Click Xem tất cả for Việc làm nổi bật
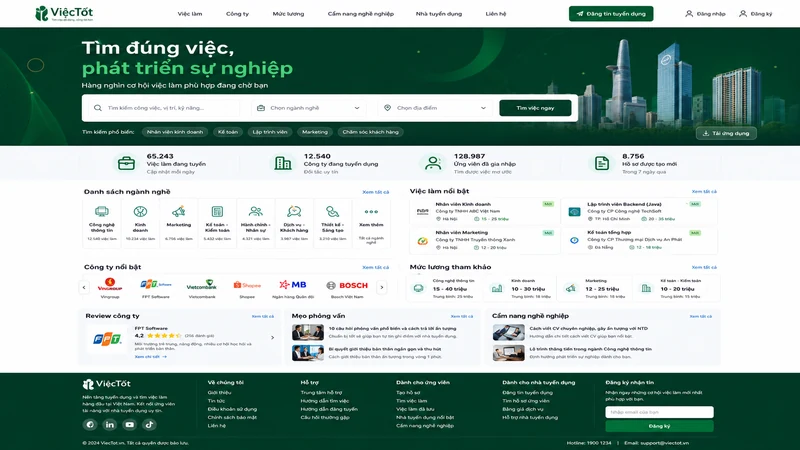 tap(704, 191)
